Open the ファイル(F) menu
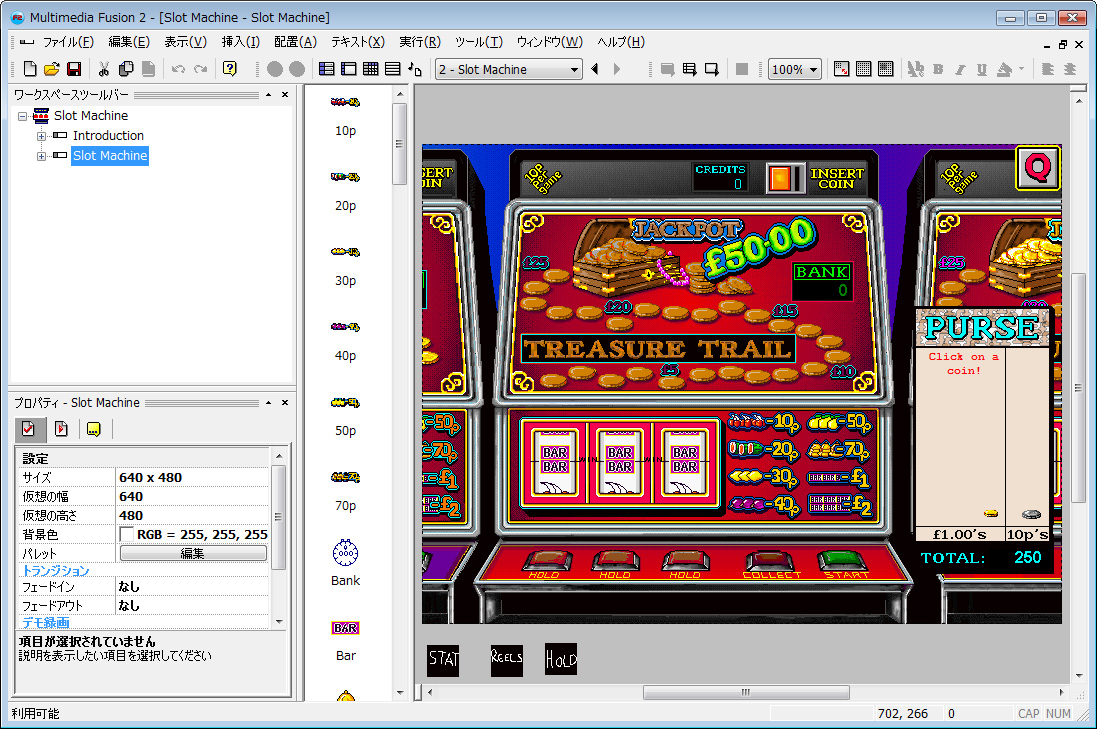This screenshot has height=729, width=1097. (68, 42)
